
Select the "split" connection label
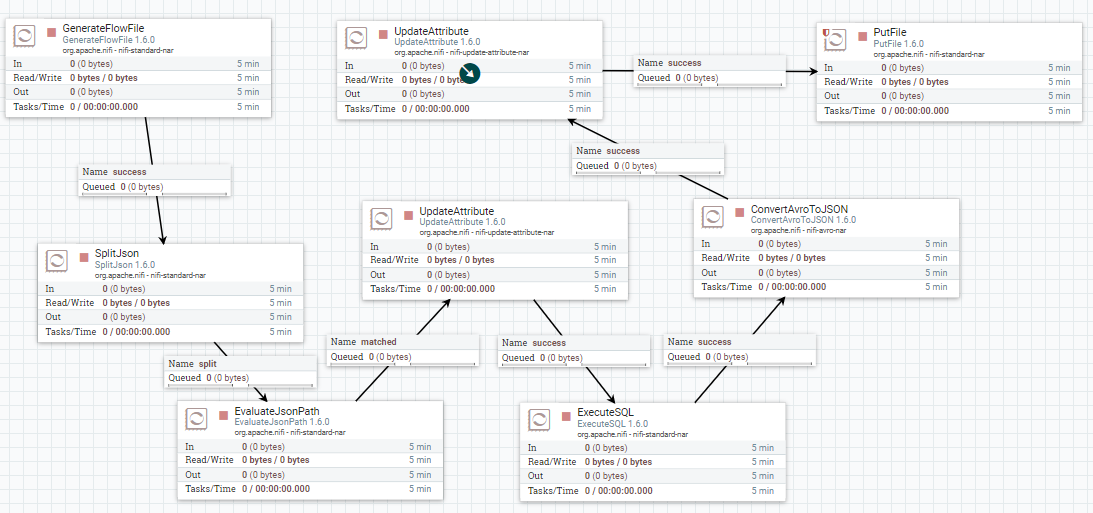pyautogui.click(x=240, y=371)
